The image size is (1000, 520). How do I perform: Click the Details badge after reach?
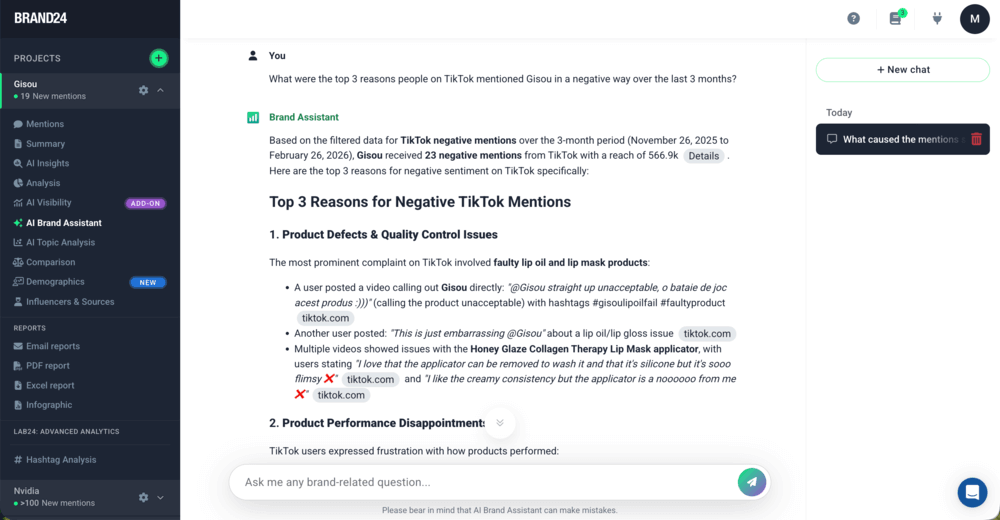click(x=703, y=156)
